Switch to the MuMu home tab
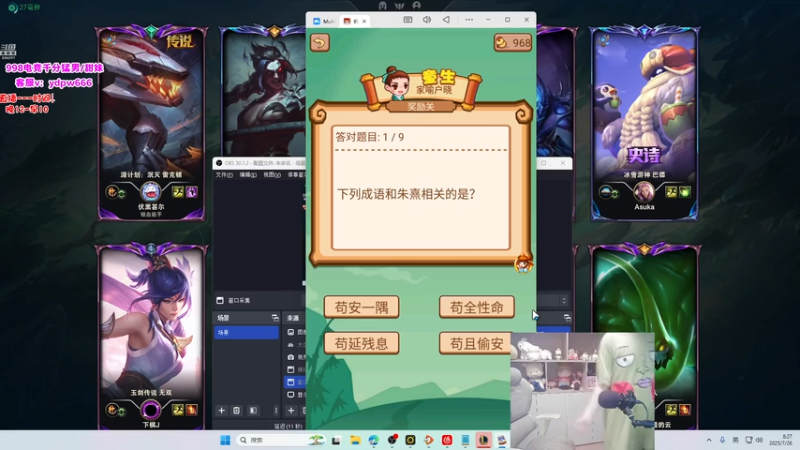The height and width of the screenshot is (450, 800). click(x=324, y=21)
